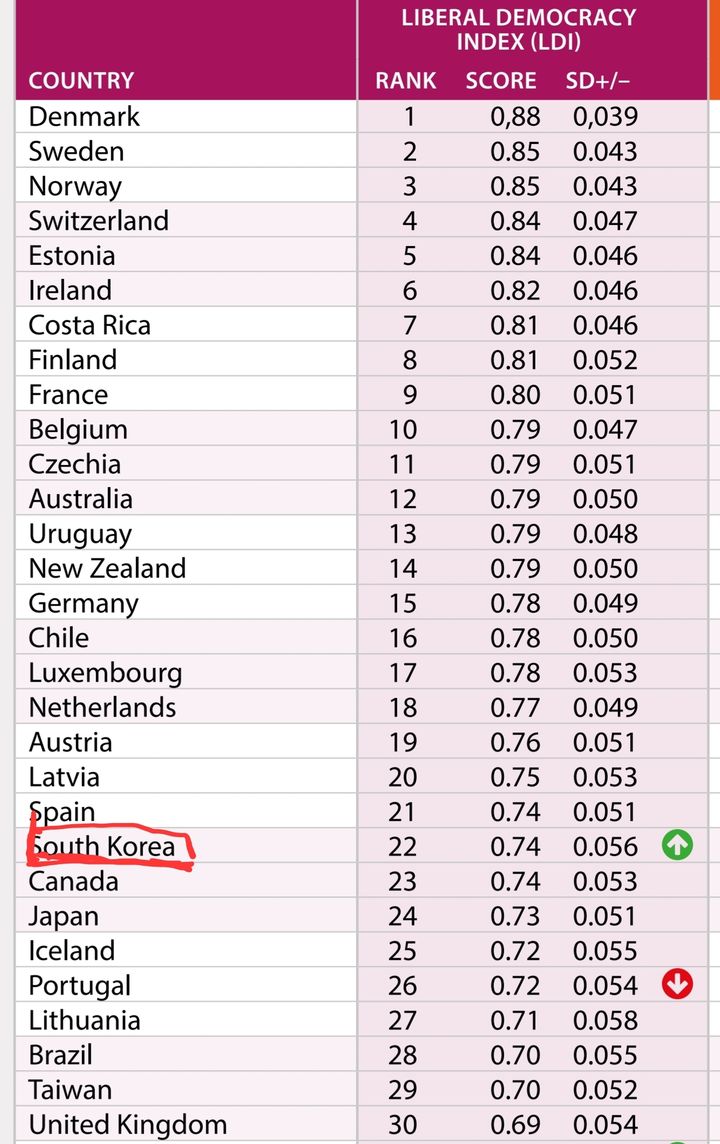Click Denmark's score value 0,88
720x1144 pixels.
515,117
